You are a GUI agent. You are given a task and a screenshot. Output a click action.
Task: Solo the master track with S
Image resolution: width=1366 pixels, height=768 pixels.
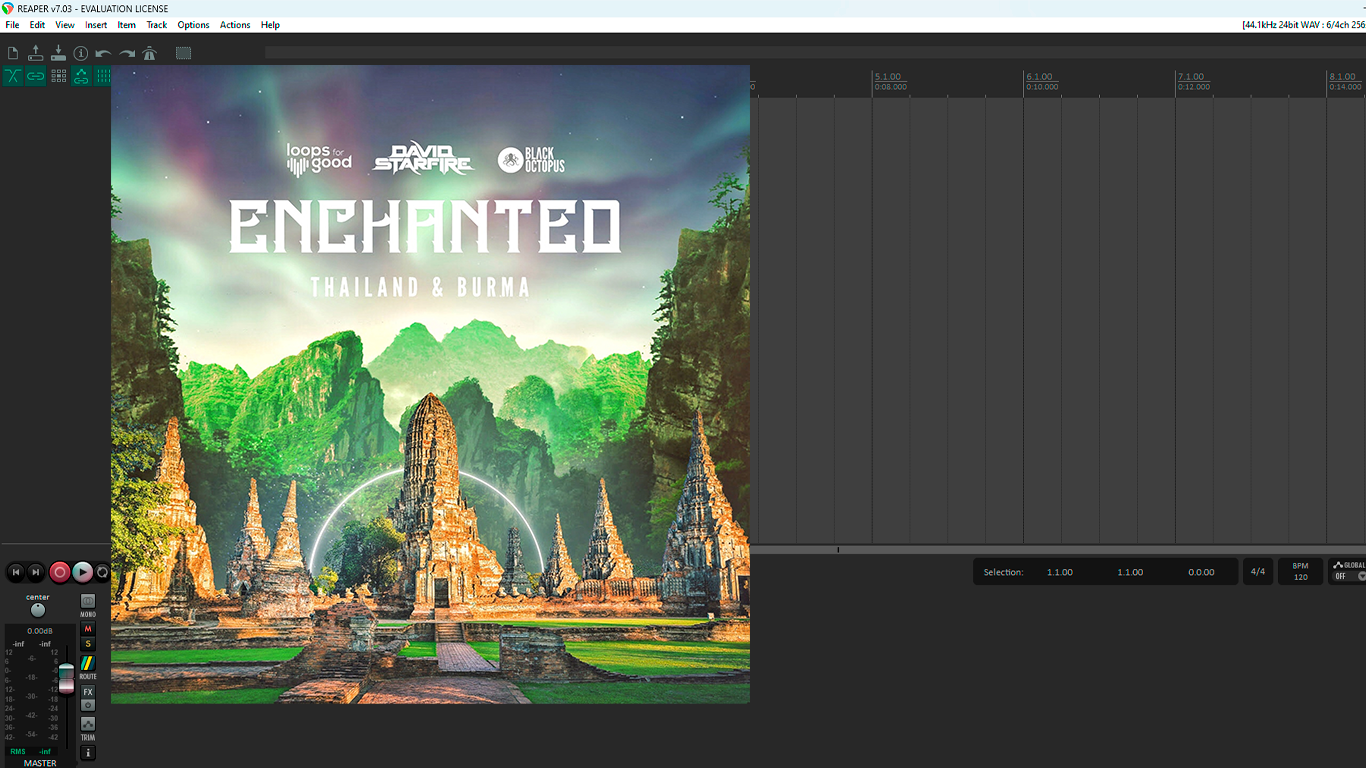[x=88, y=644]
